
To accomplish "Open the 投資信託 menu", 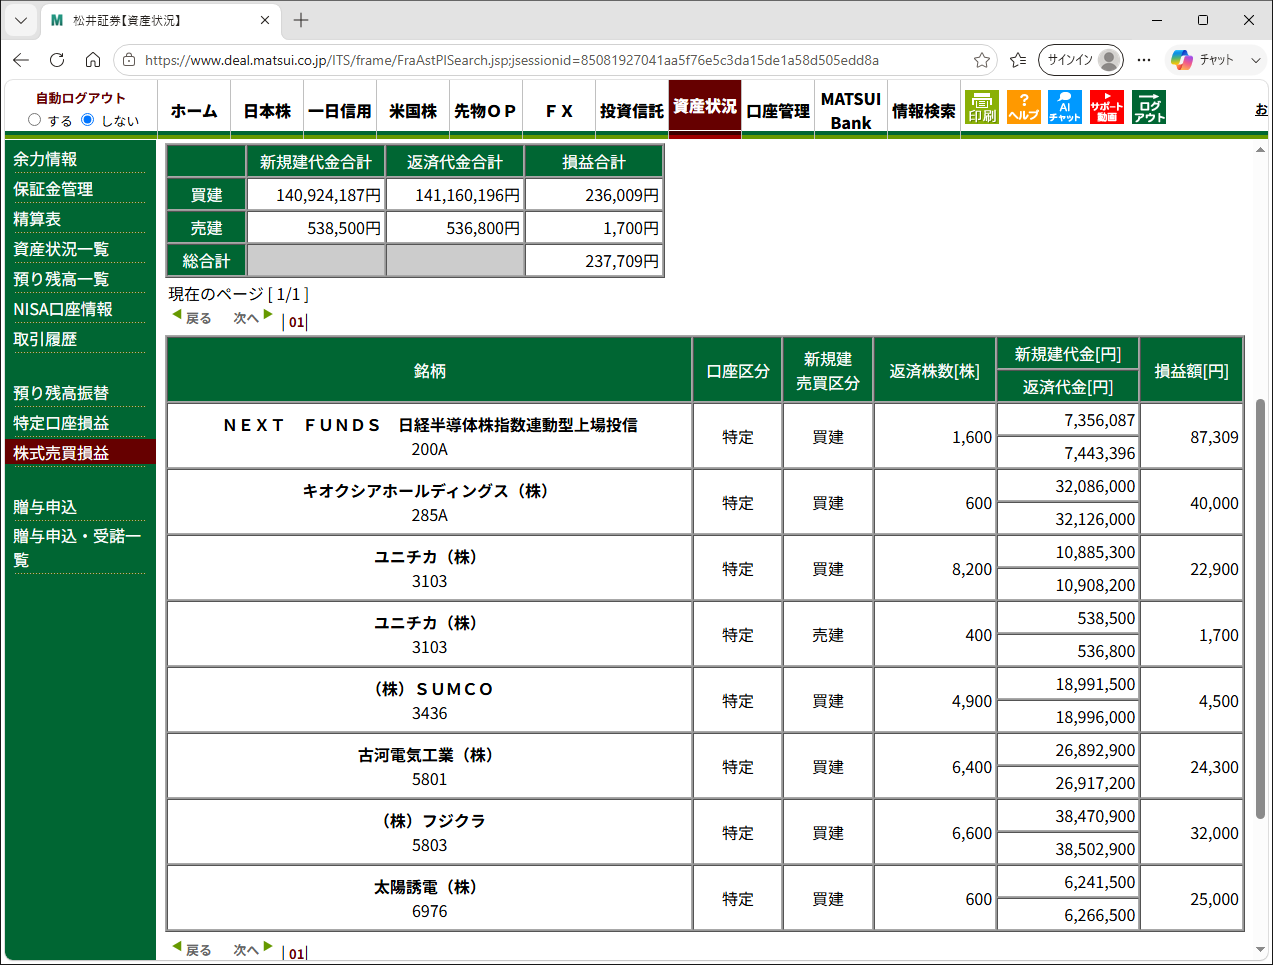I will coord(632,111).
